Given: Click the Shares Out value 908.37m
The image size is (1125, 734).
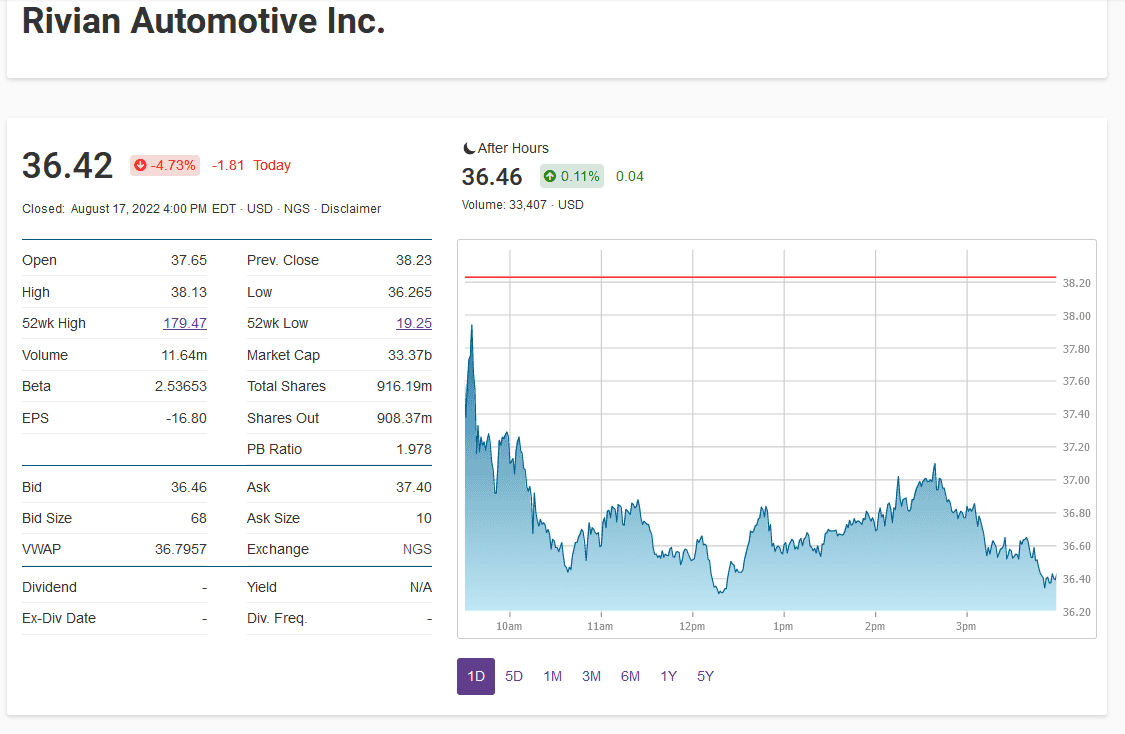Looking at the screenshot, I should [x=405, y=418].
